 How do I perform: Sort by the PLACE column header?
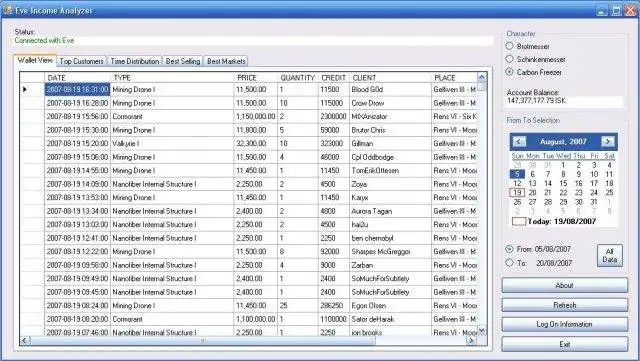point(454,77)
